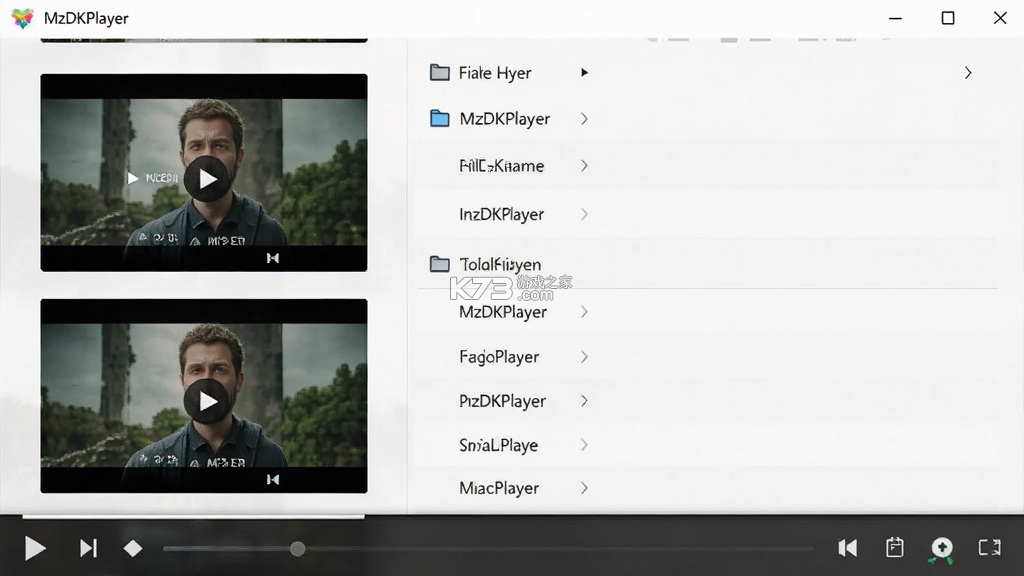Expand the FagoPlayer row chevron

pyautogui.click(x=584, y=357)
